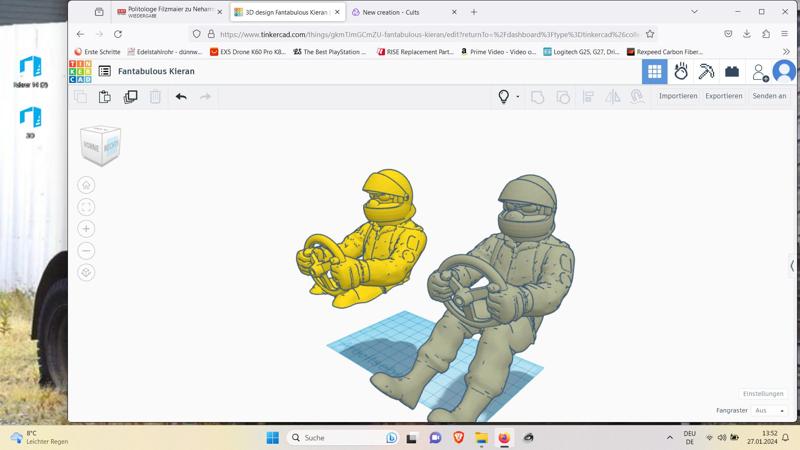The width and height of the screenshot is (800, 450).
Task: Open the list all tabs dropdown
Action: coord(694,12)
